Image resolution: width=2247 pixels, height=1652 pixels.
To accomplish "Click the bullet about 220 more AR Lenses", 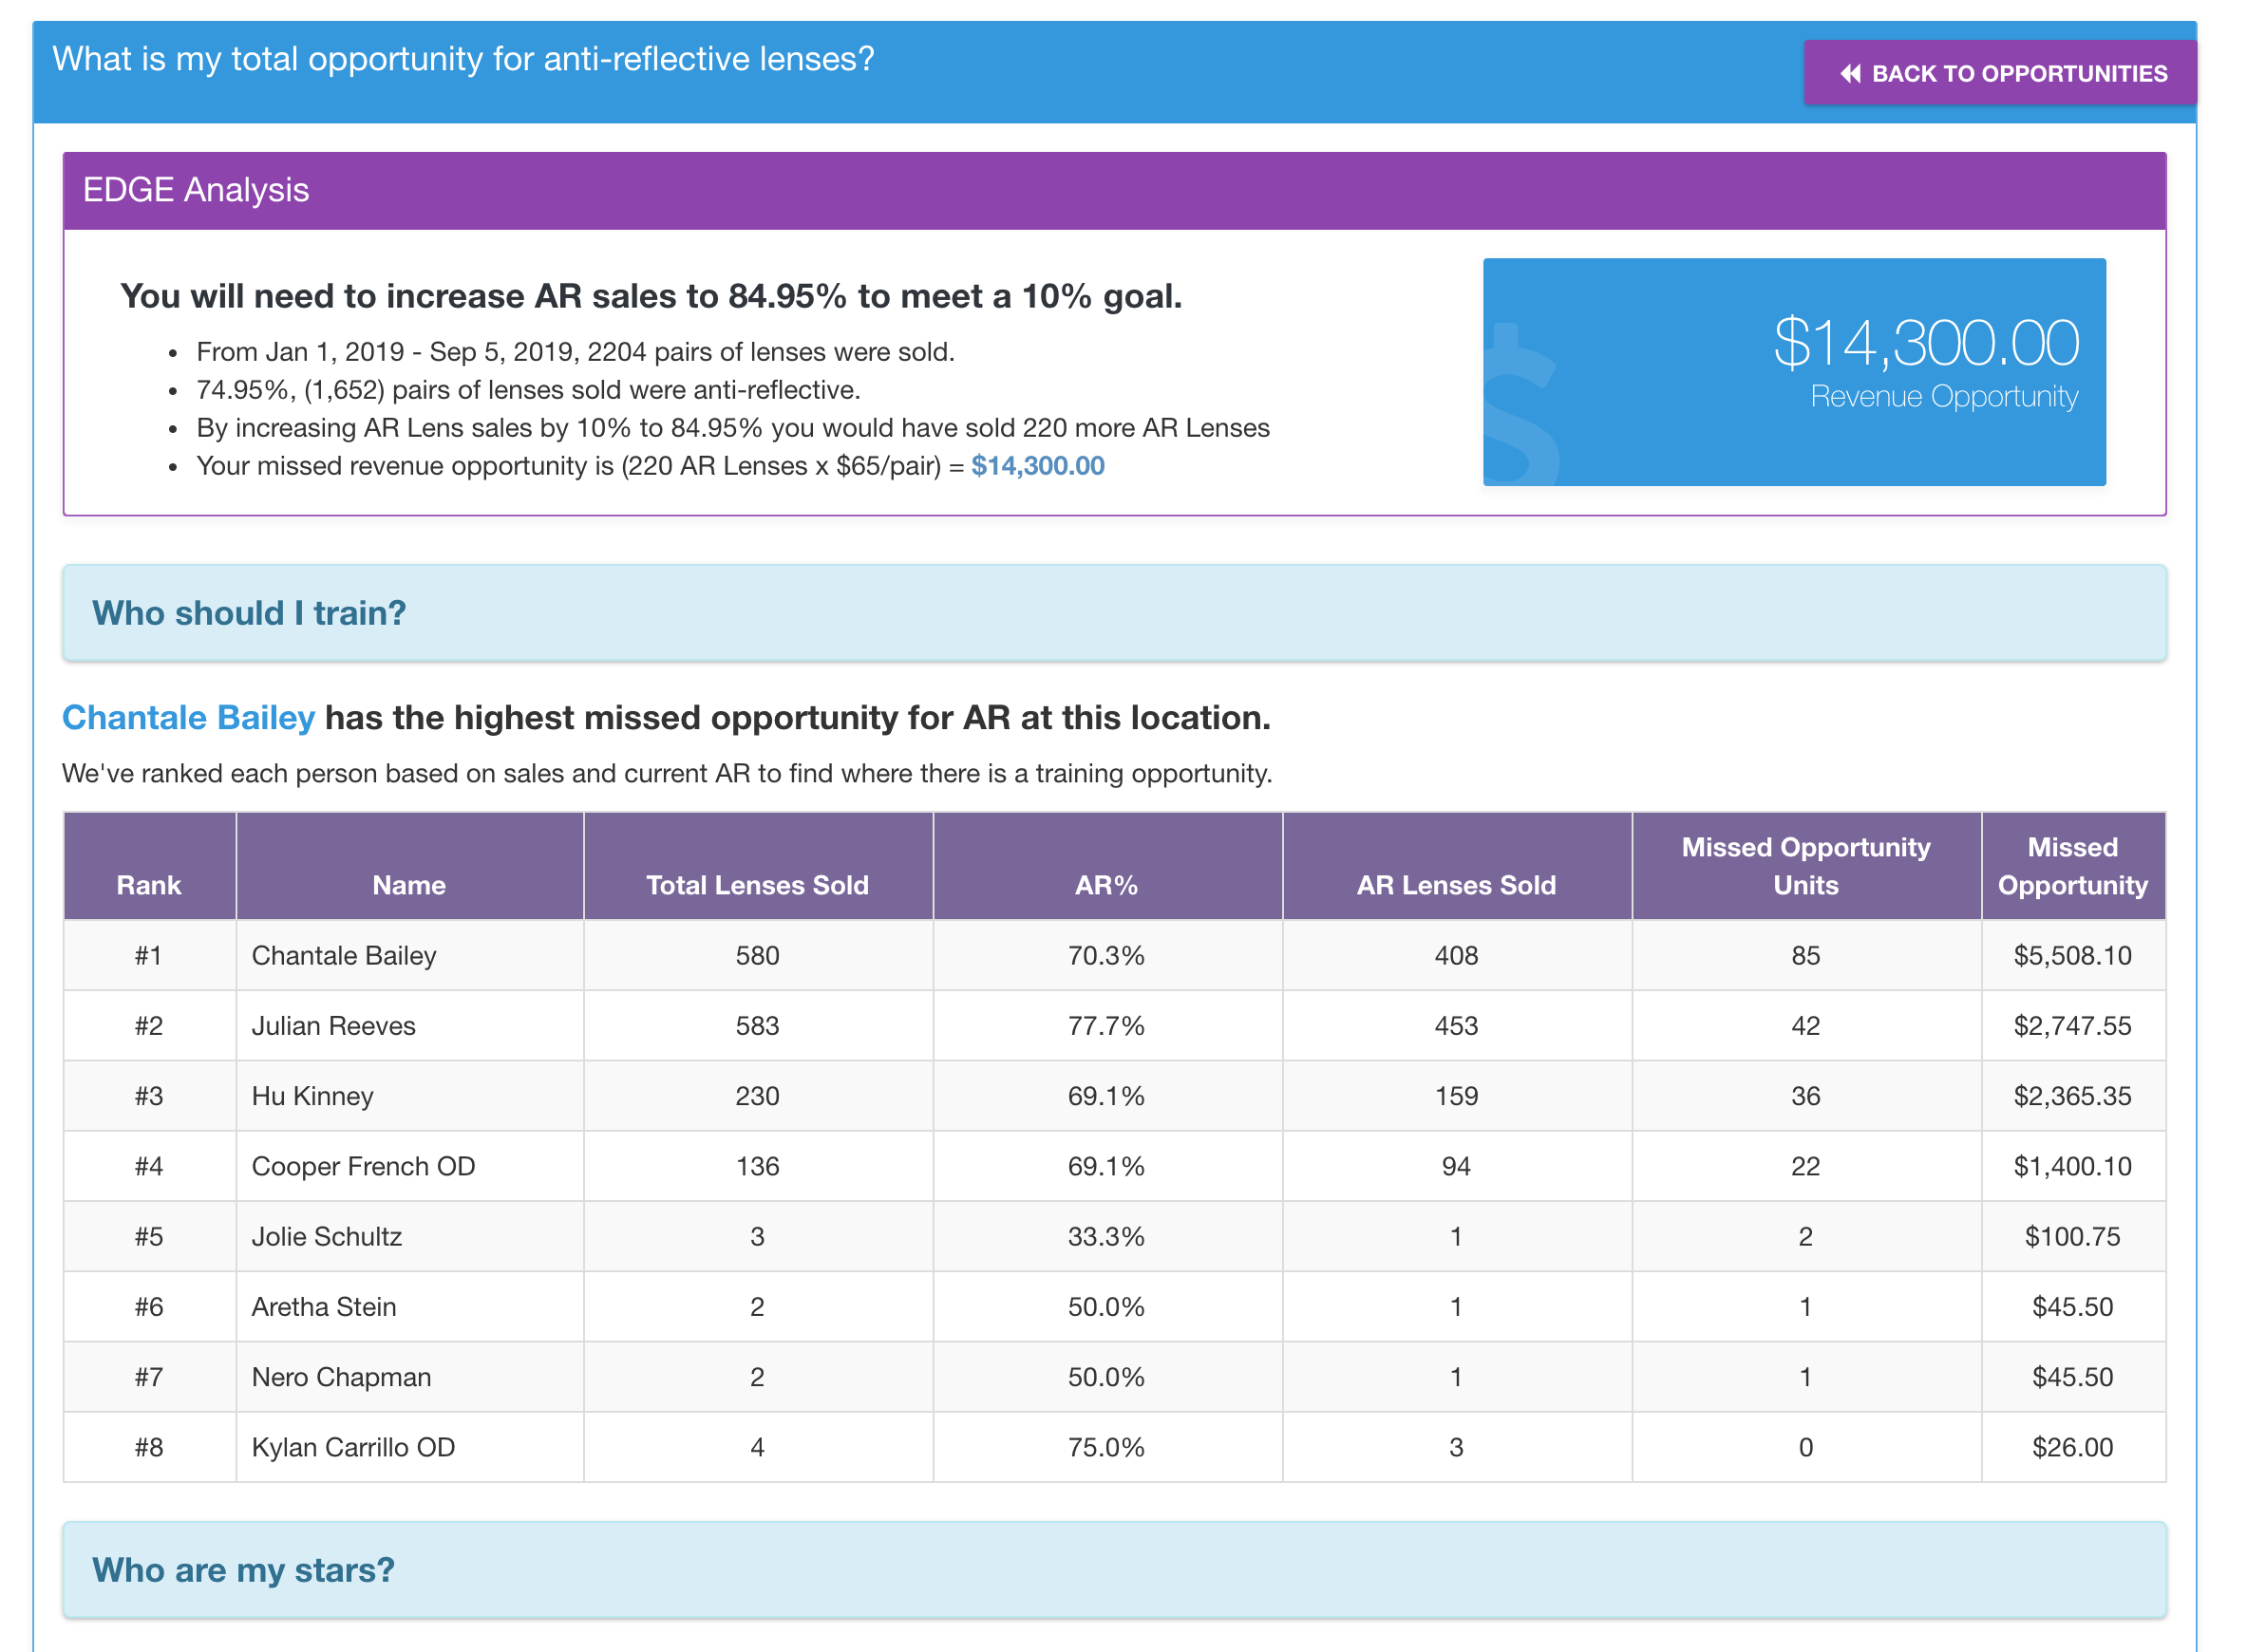I will click(x=732, y=428).
